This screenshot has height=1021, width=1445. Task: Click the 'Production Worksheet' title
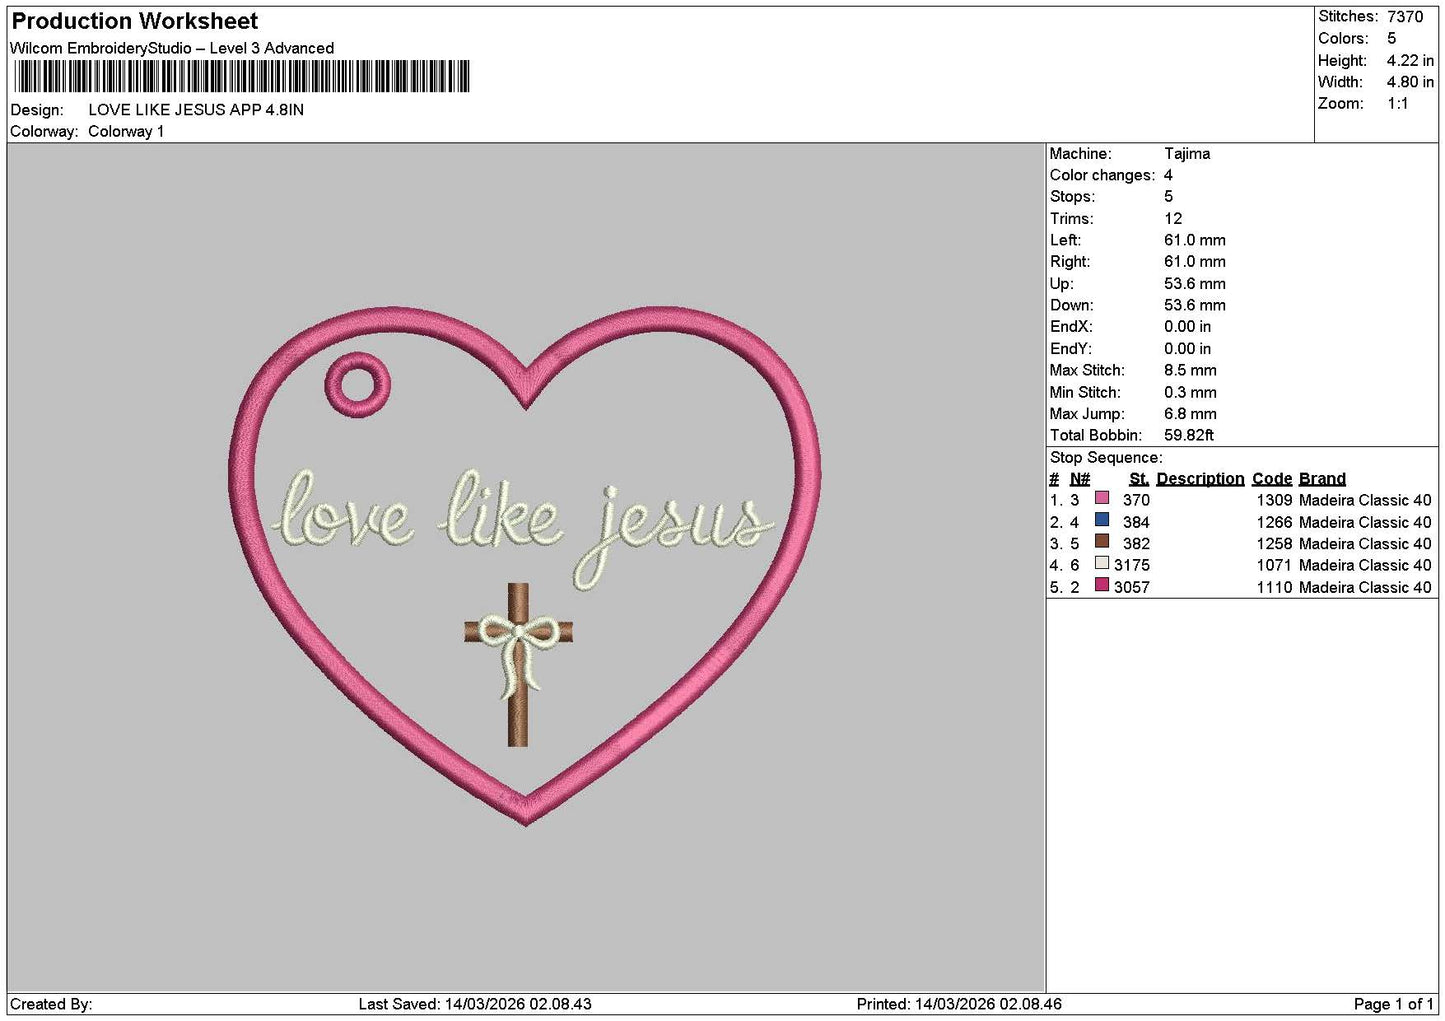point(134,21)
